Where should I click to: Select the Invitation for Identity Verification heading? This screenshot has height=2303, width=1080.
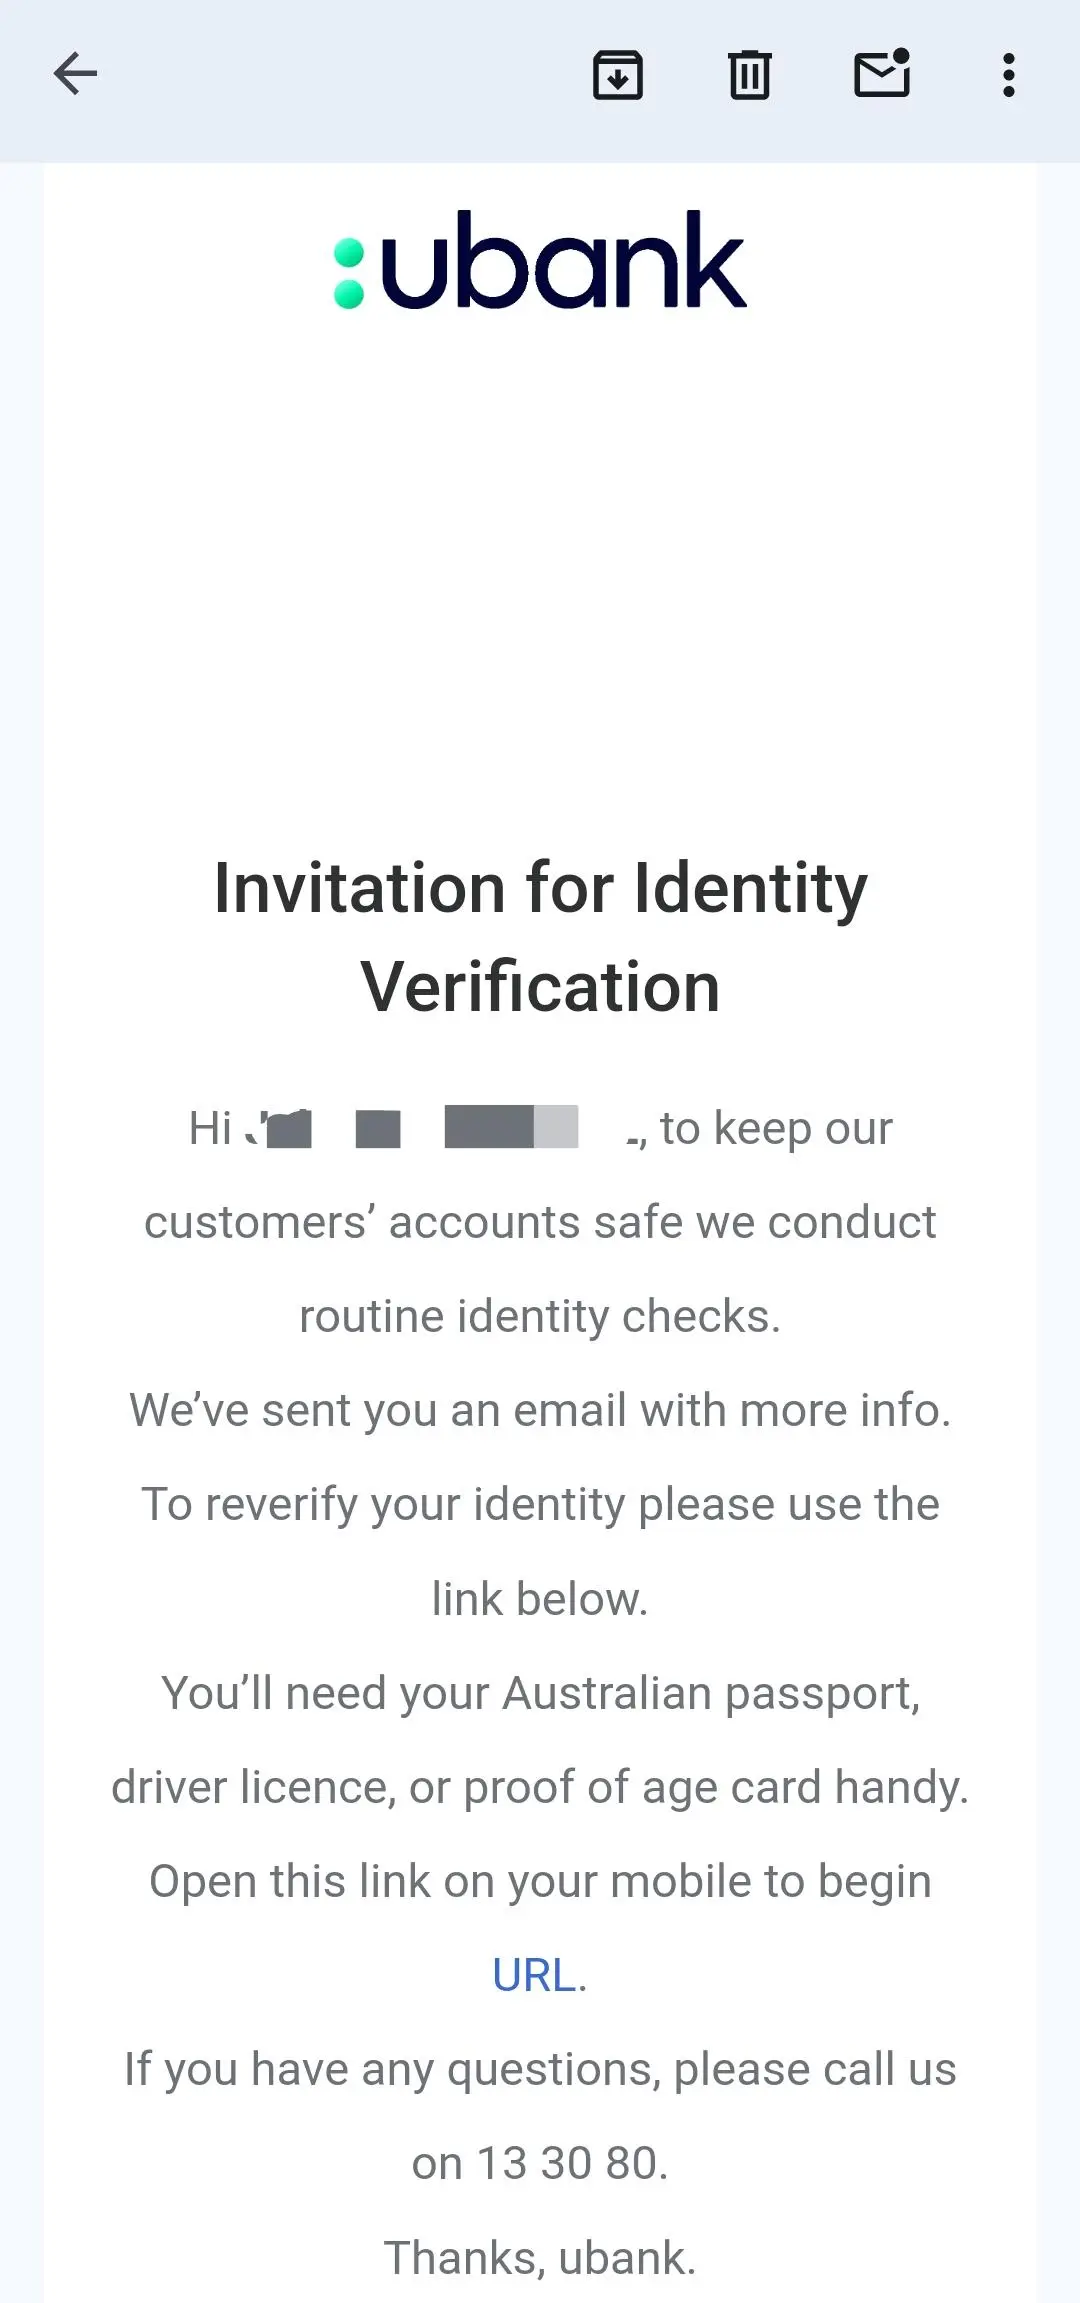pyautogui.click(x=540, y=935)
